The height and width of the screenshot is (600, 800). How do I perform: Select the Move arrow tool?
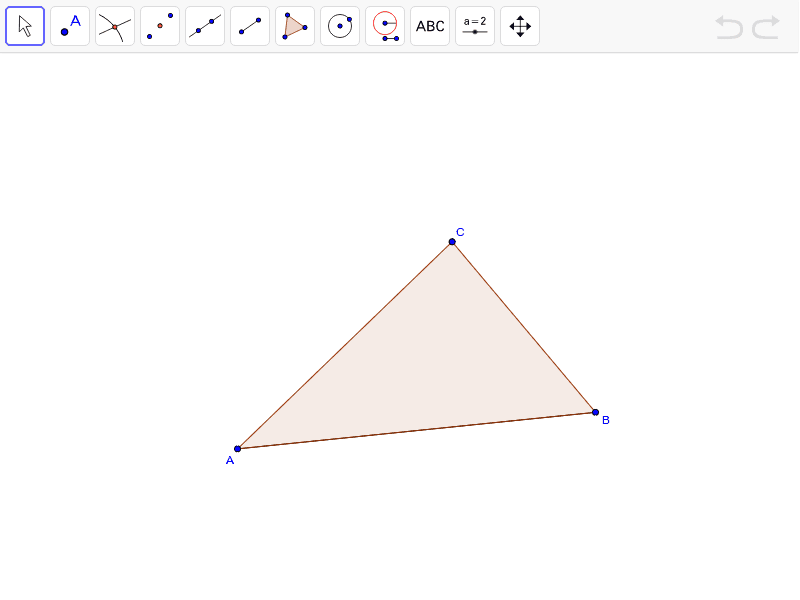(x=25, y=26)
